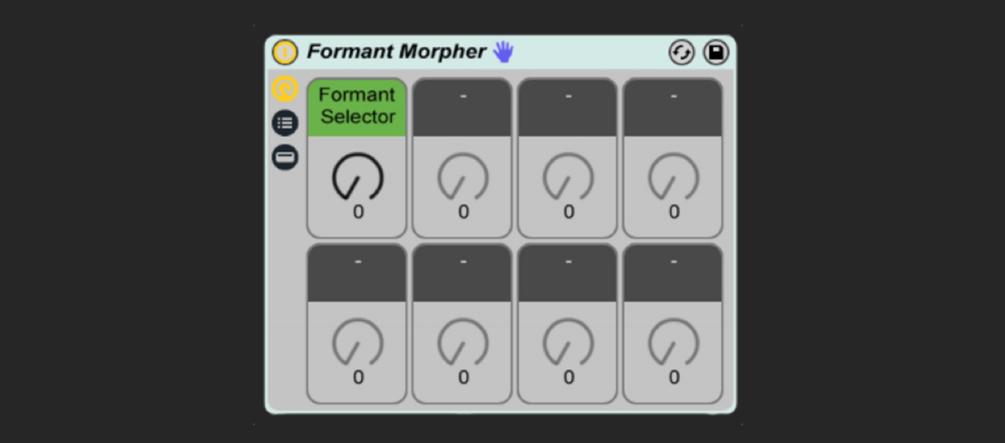Show devices with the bottom sidebar icon
Image resolution: width=1005 pixels, height=443 pixels.
(x=285, y=156)
